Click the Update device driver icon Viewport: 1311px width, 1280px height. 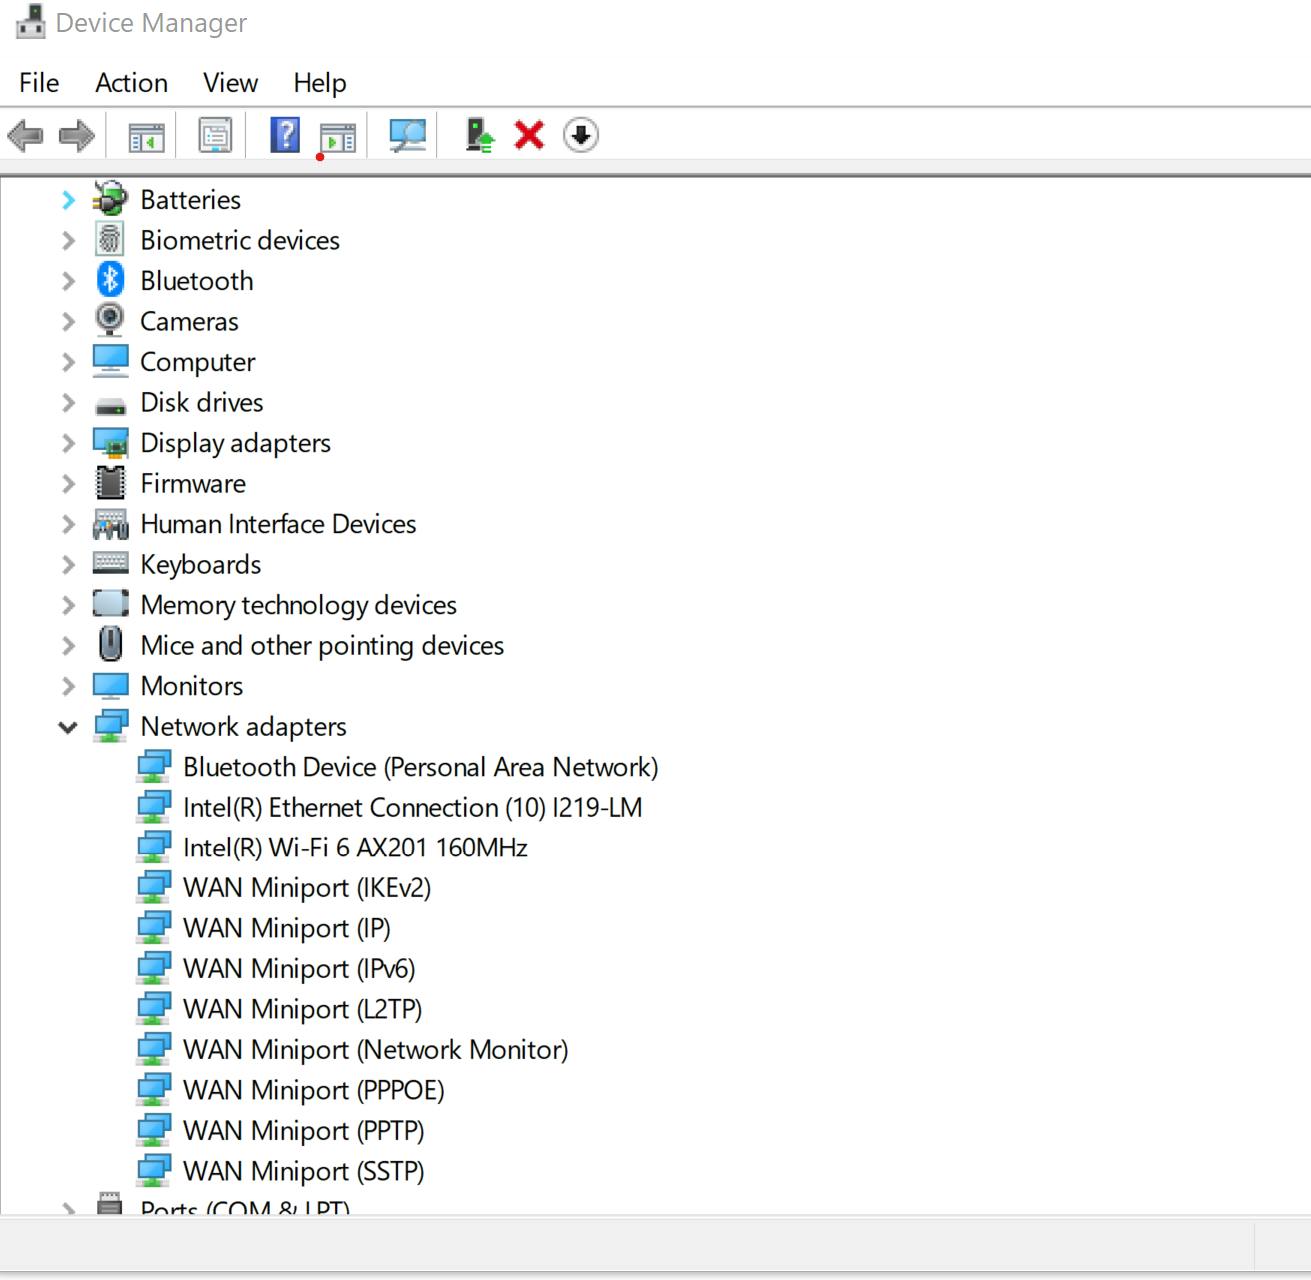coord(479,135)
